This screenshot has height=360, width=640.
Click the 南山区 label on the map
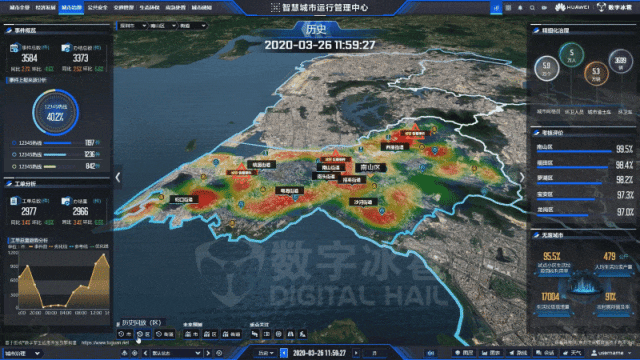pyautogui.click(x=370, y=167)
